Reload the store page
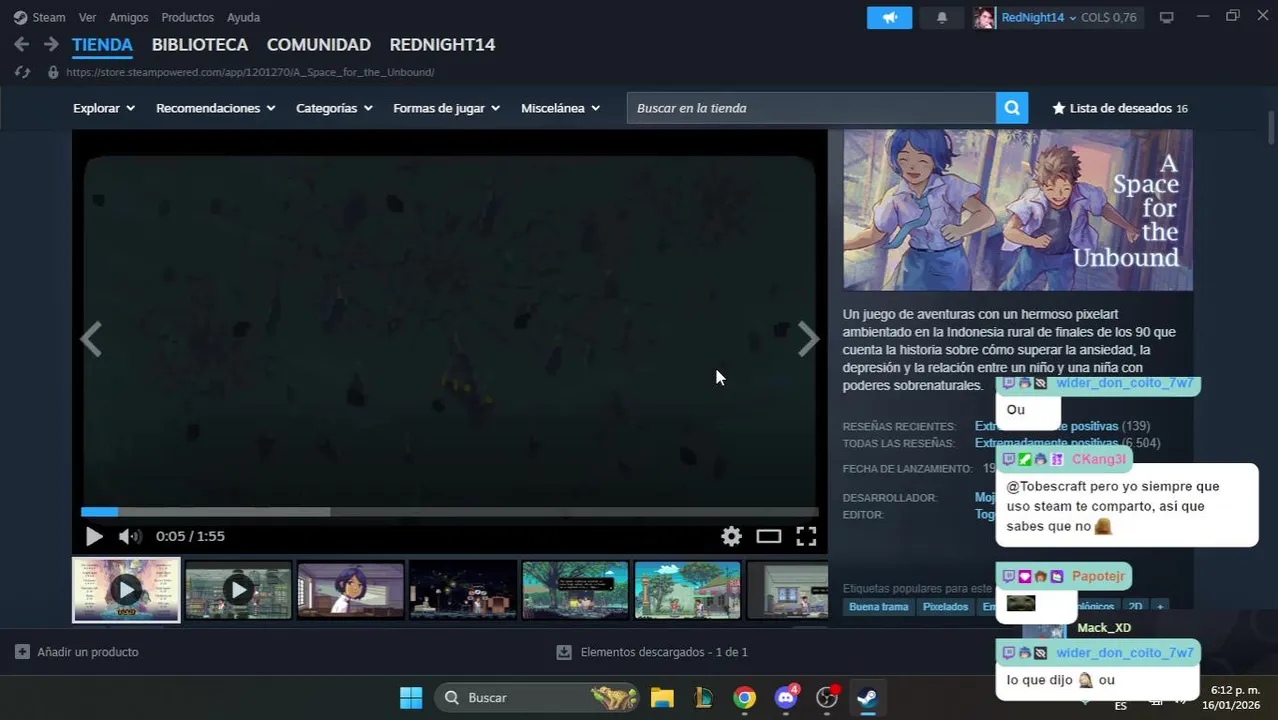Image resolution: width=1278 pixels, height=720 pixels. pos(22,72)
